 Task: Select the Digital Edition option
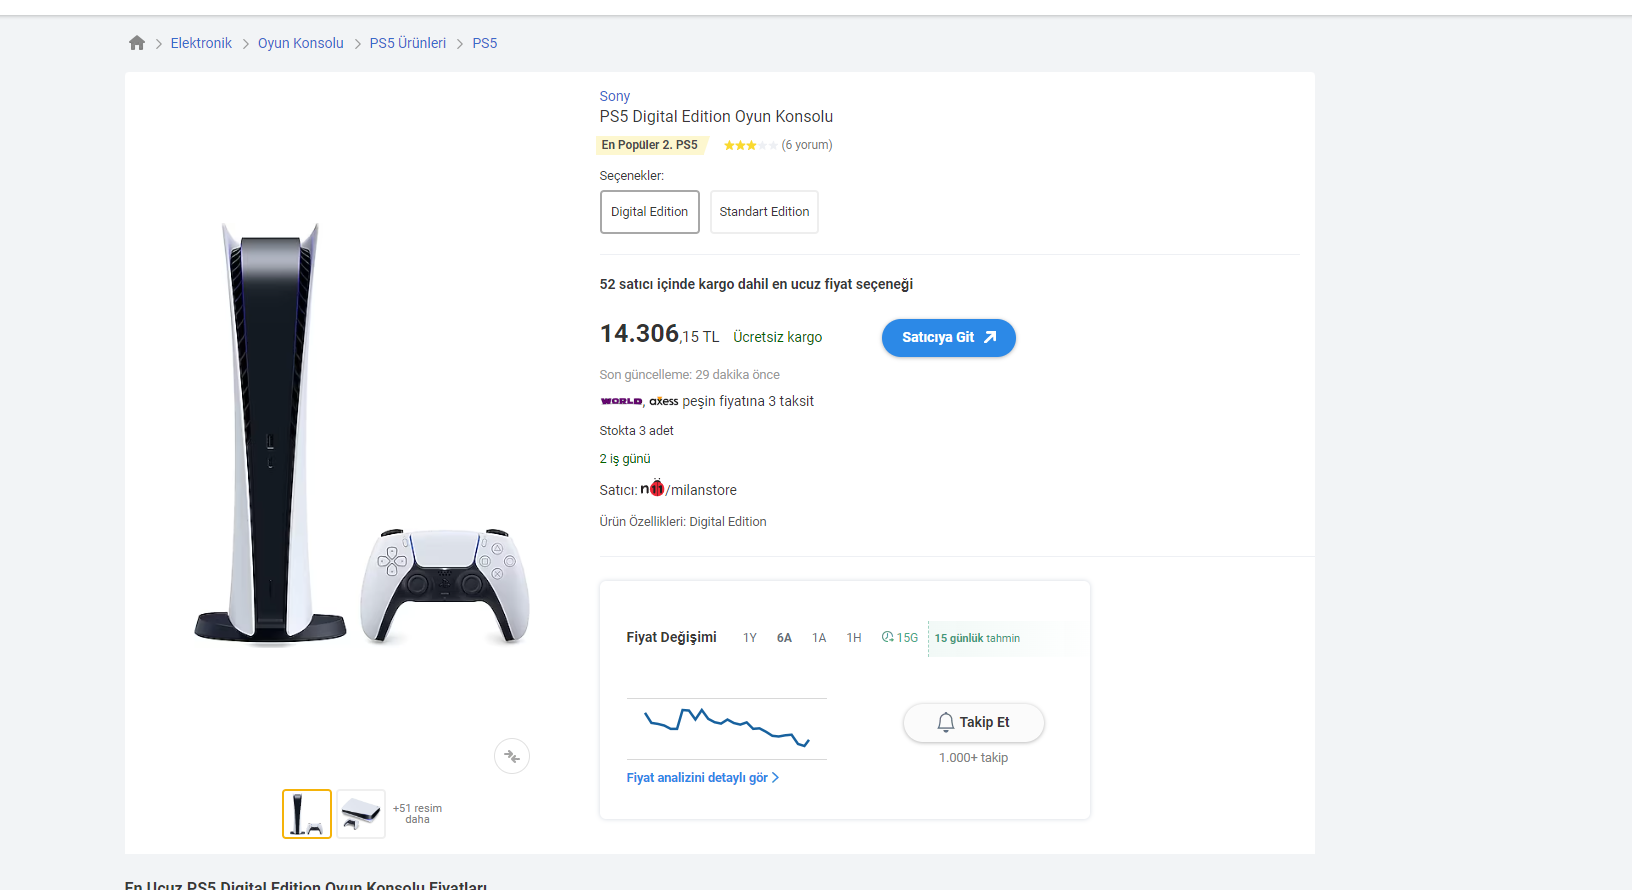pyautogui.click(x=650, y=212)
